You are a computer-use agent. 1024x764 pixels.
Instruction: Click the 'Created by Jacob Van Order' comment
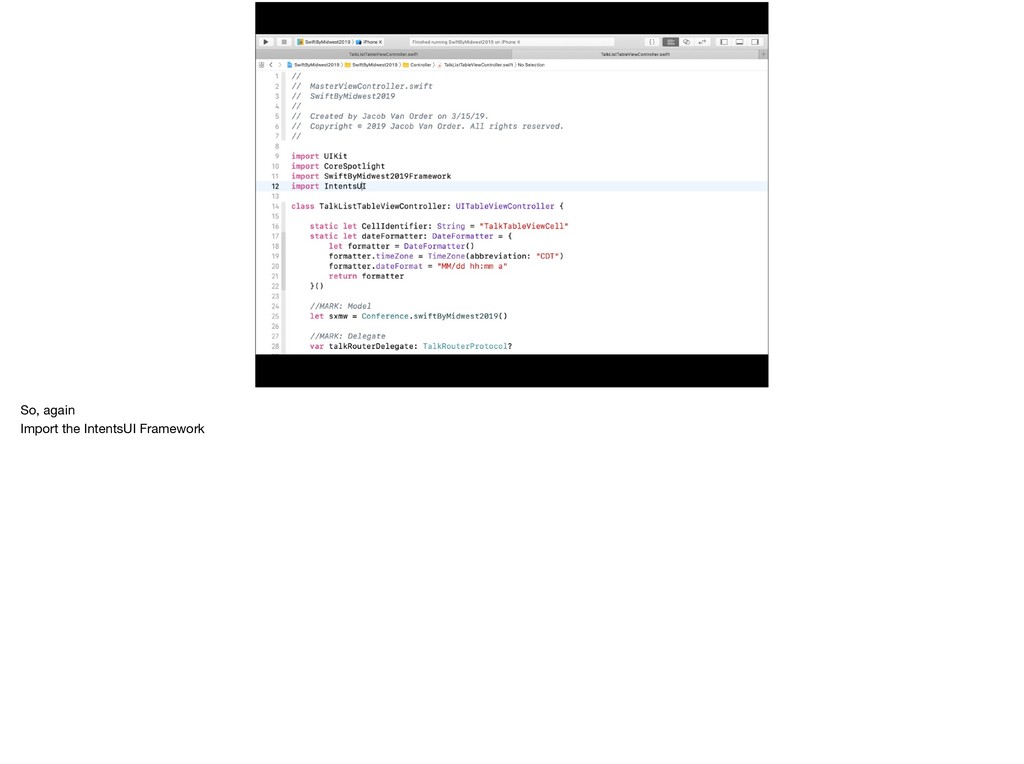coord(390,116)
